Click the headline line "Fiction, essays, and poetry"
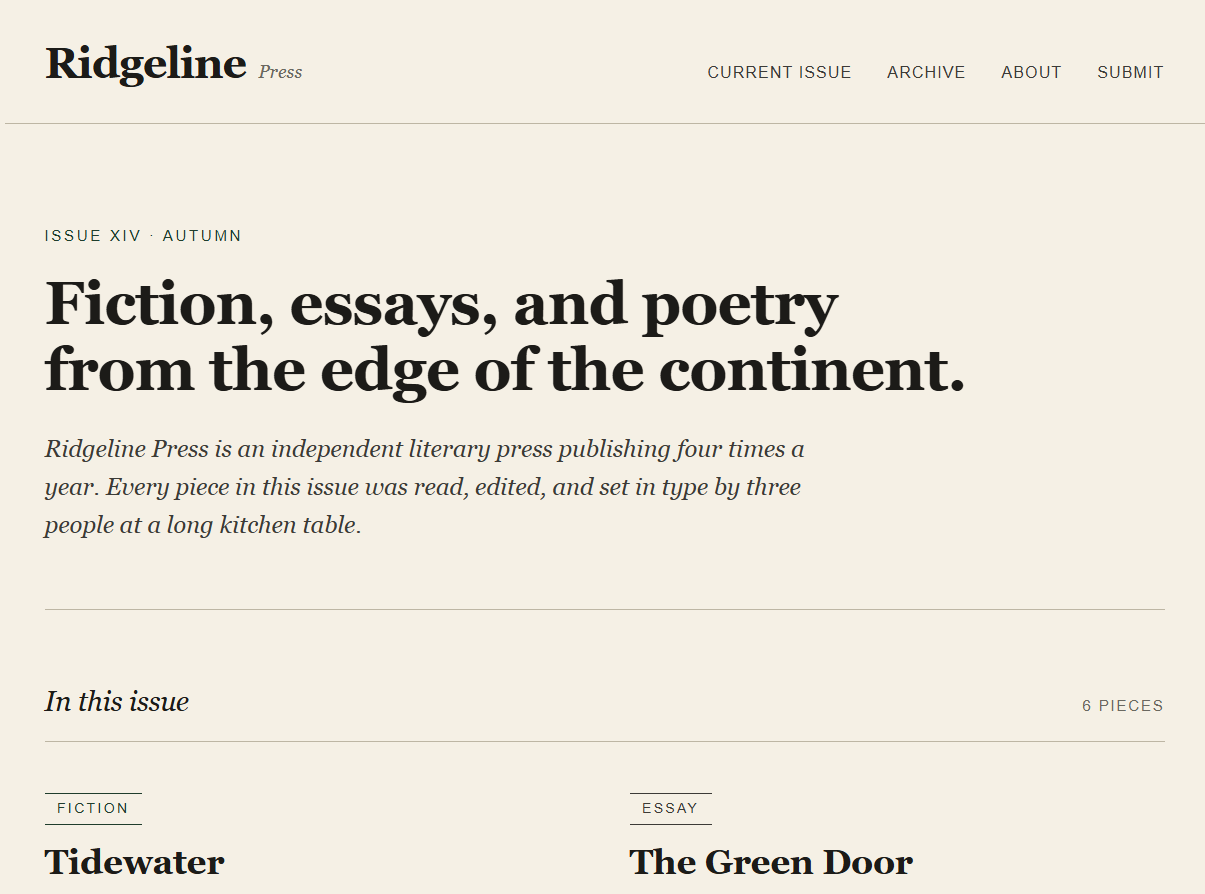Viewport: 1205px width, 894px height. point(441,303)
